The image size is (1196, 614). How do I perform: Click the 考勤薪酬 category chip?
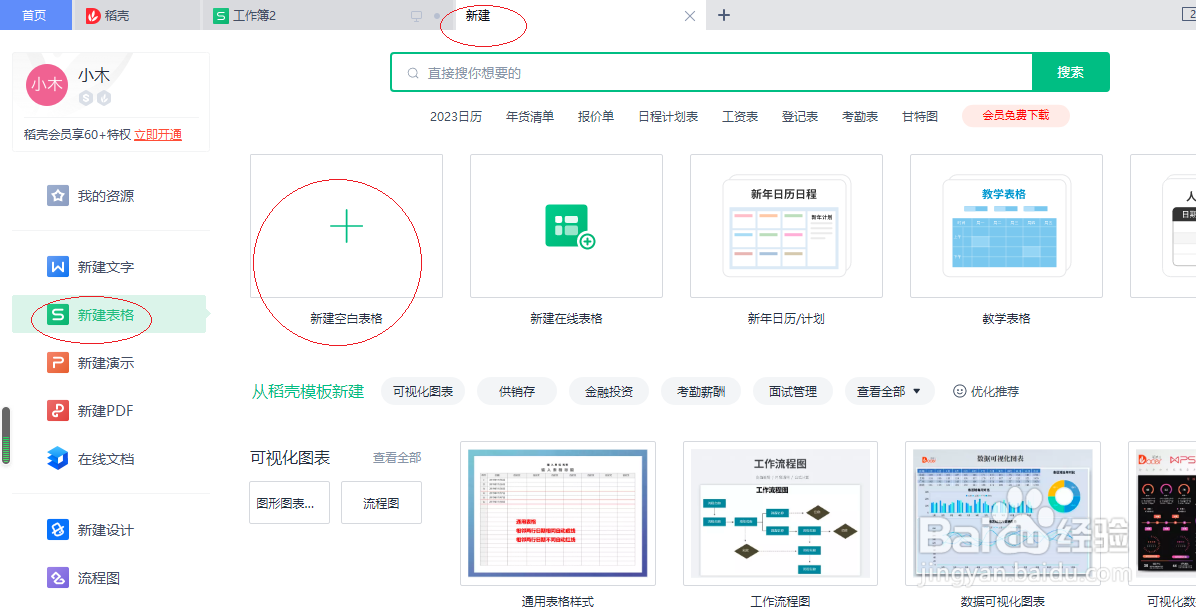point(701,391)
